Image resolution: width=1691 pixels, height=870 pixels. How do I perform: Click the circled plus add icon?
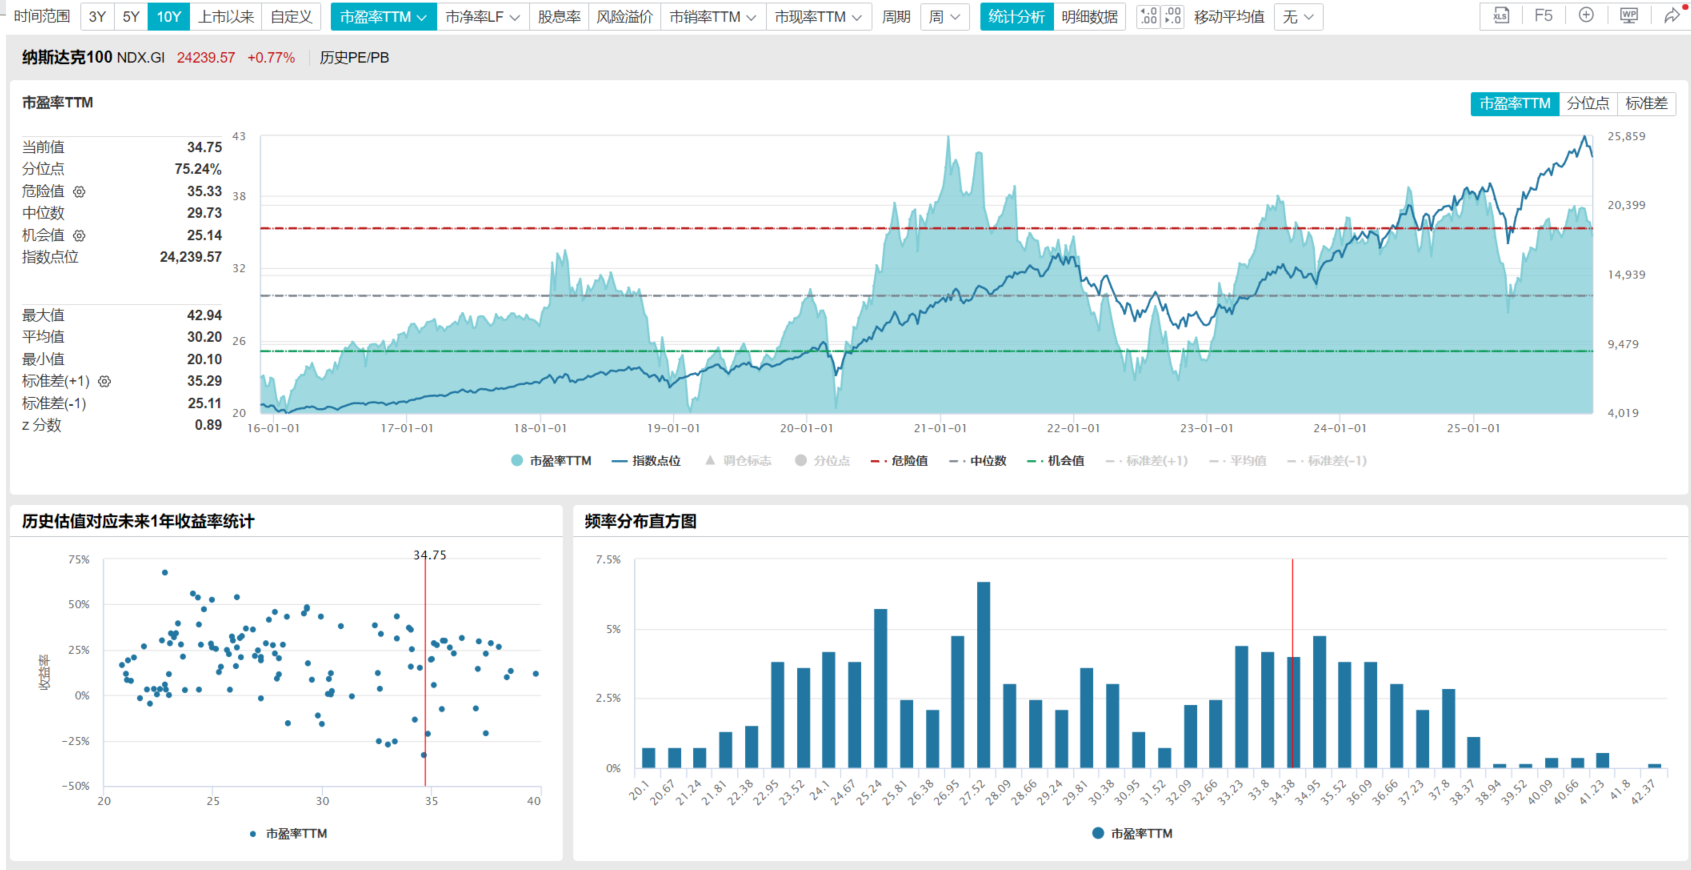point(1586,16)
